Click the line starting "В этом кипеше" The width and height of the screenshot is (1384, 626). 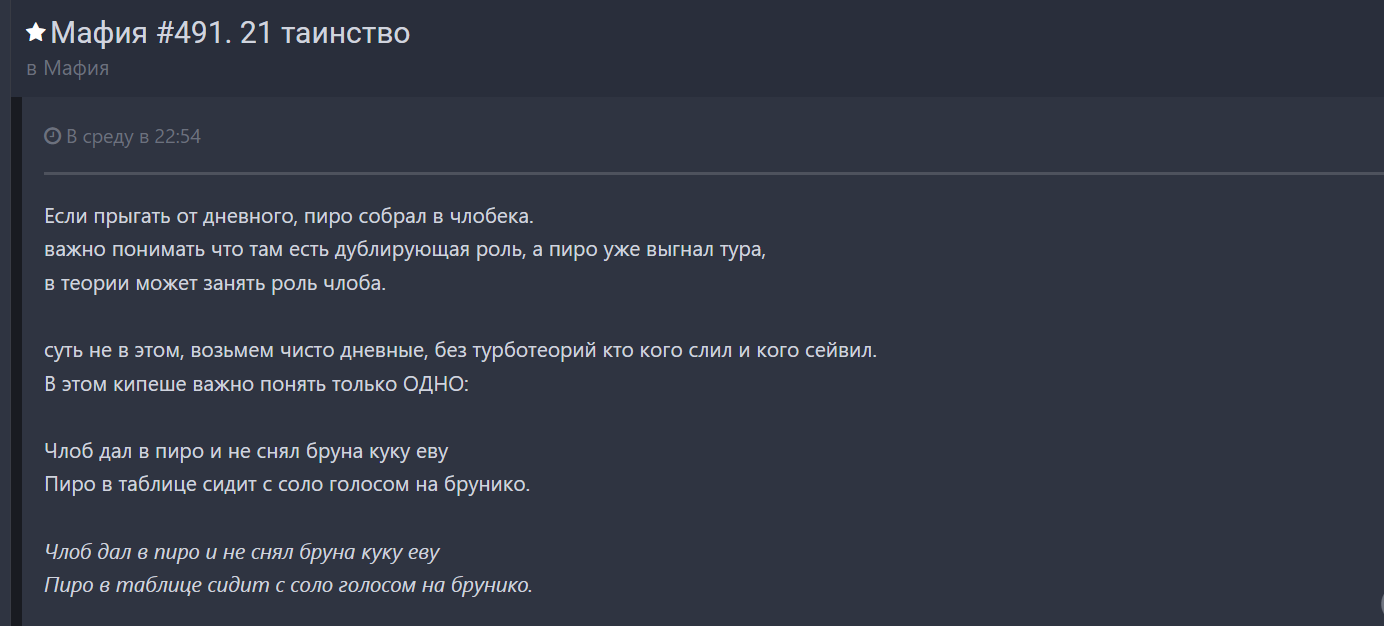pyautogui.click(x=255, y=384)
